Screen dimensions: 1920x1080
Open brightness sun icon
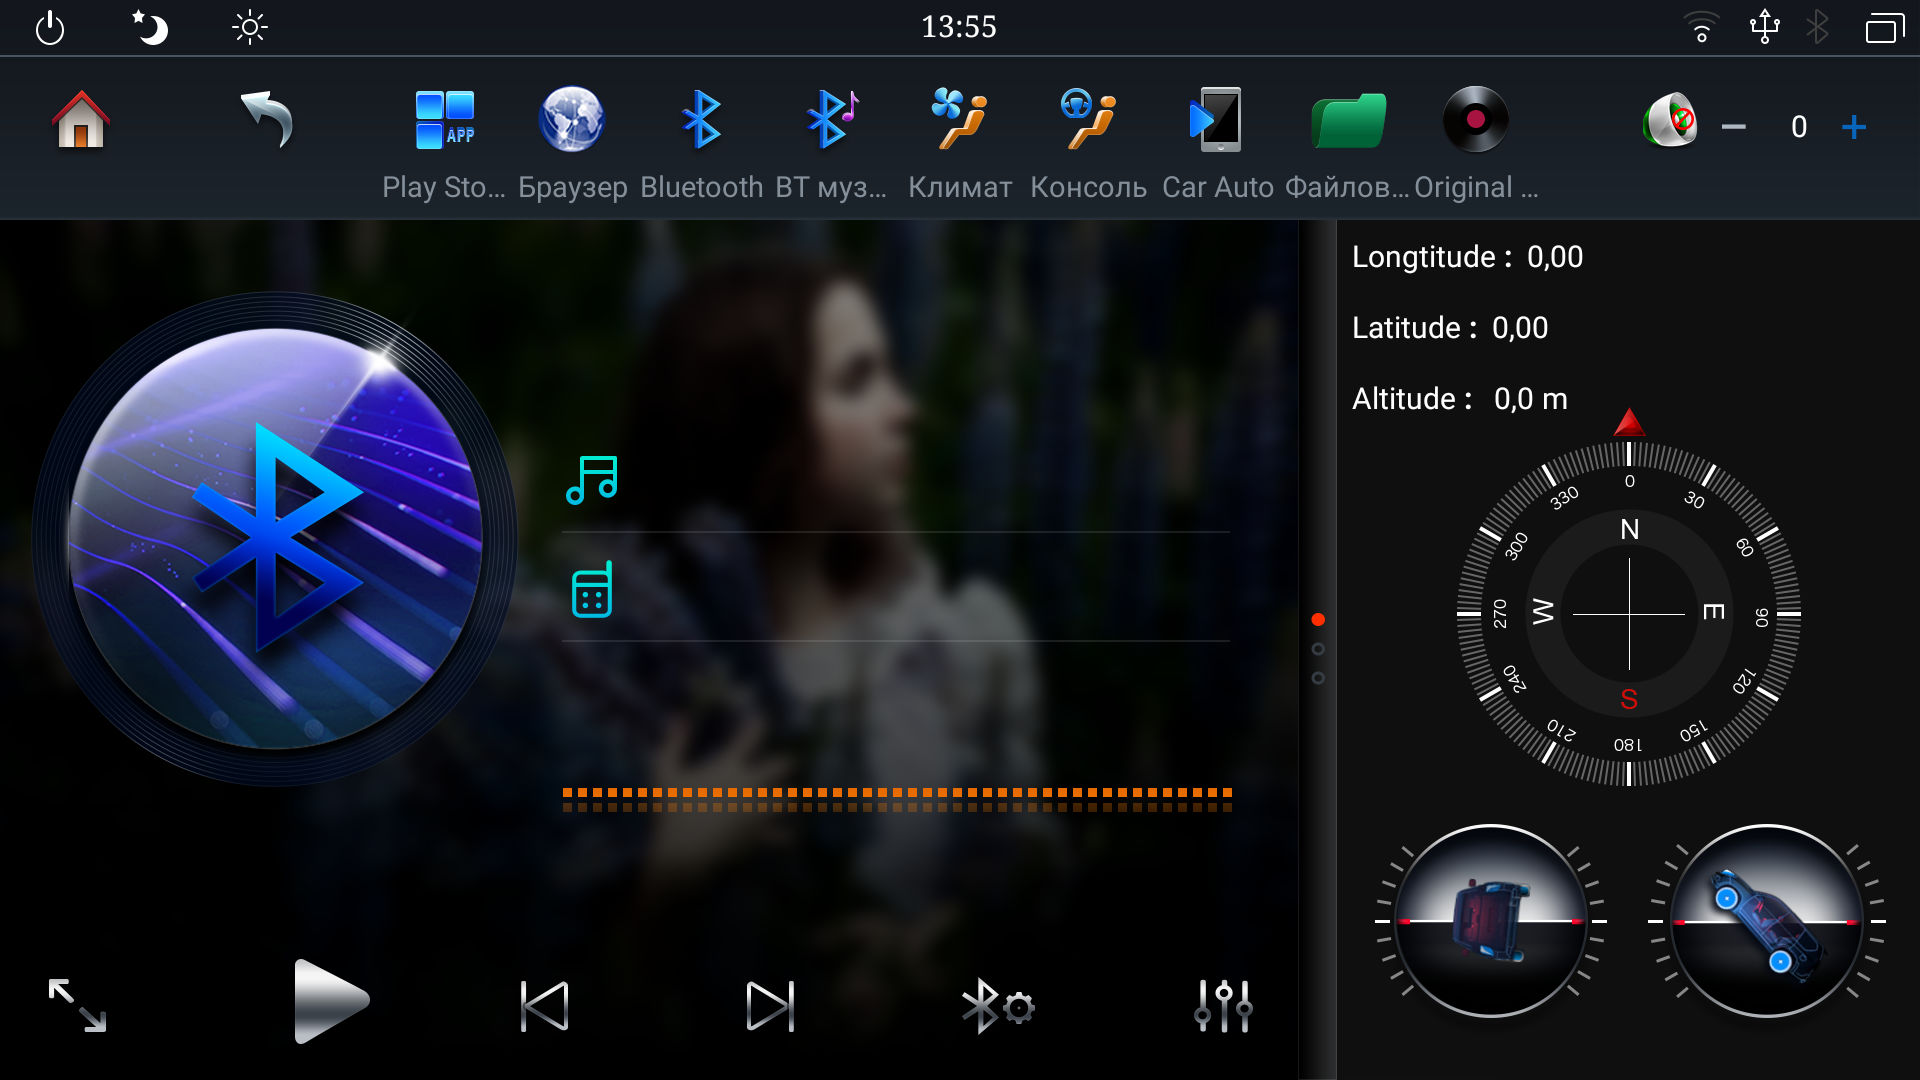[x=249, y=27]
